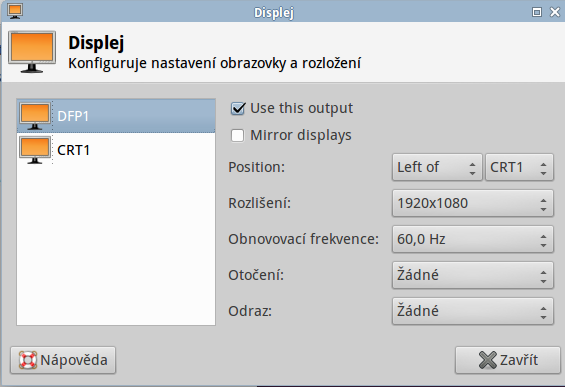Select the DFP1 row text
The image size is (565, 387).
point(73,116)
